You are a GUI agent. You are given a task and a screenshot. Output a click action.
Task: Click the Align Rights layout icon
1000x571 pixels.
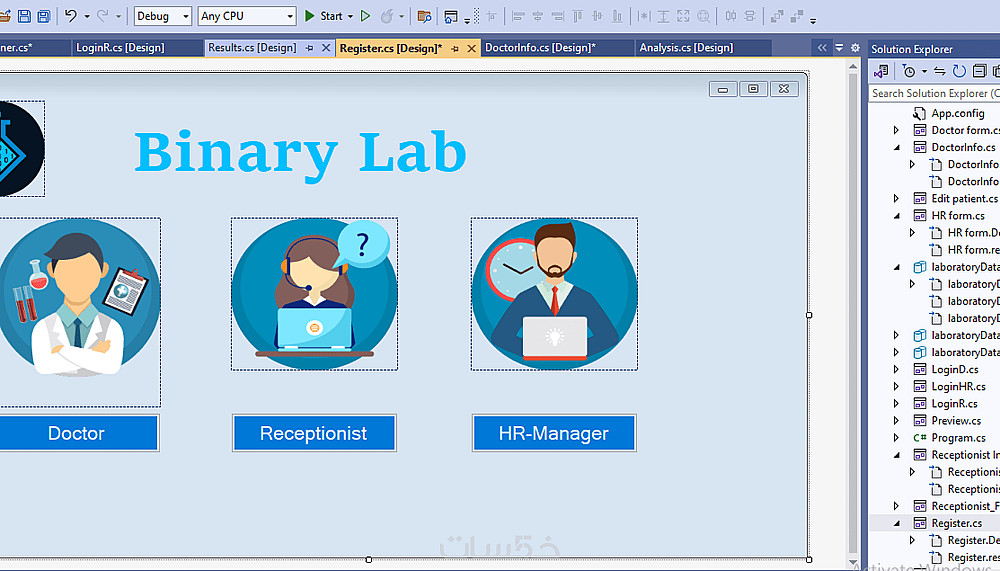pos(558,17)
